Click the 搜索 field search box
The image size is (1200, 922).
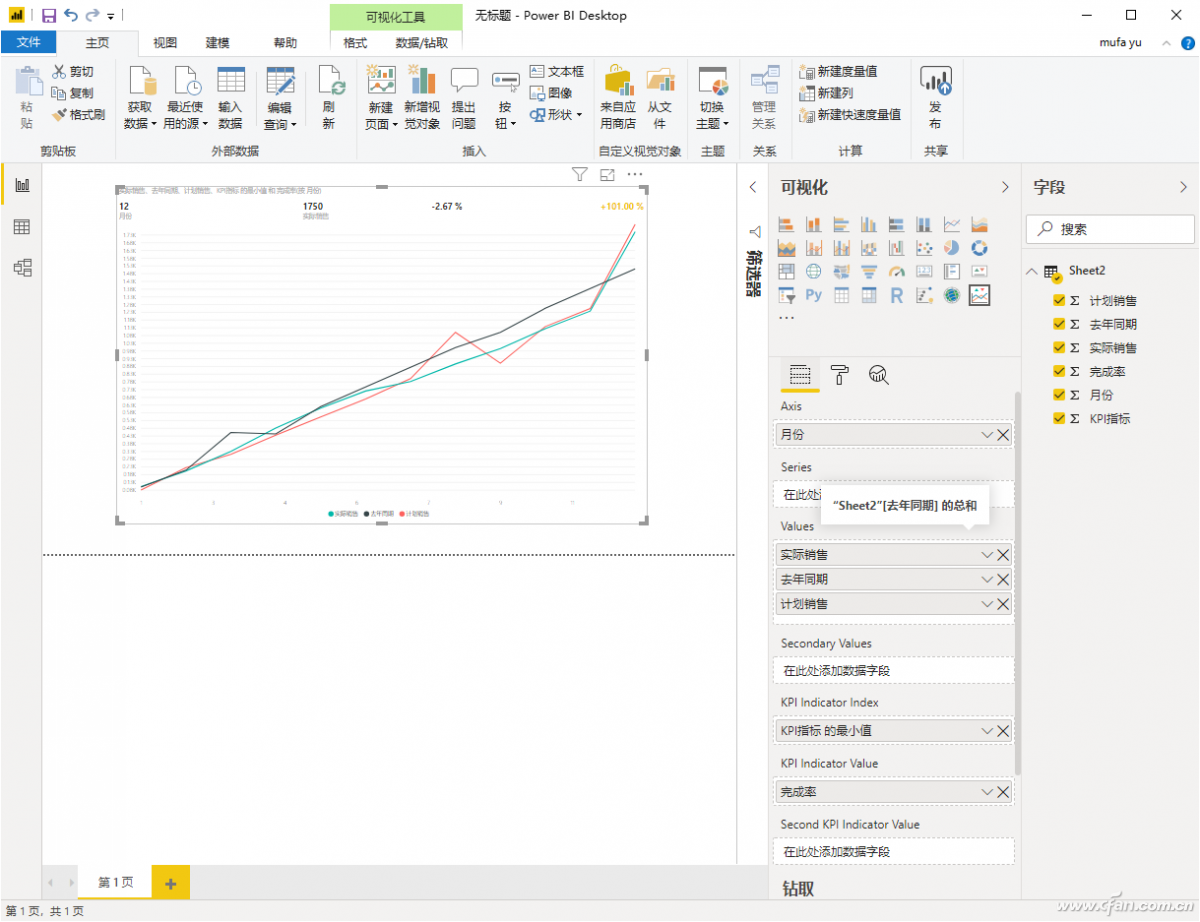(1110, 229)
